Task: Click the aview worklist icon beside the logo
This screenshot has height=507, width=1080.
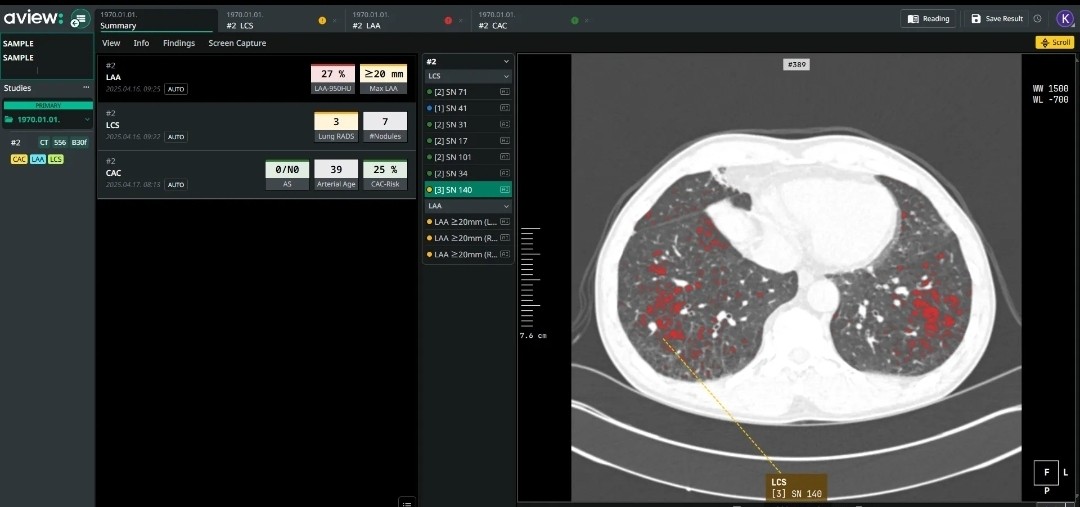Action: tap(80, 19)
